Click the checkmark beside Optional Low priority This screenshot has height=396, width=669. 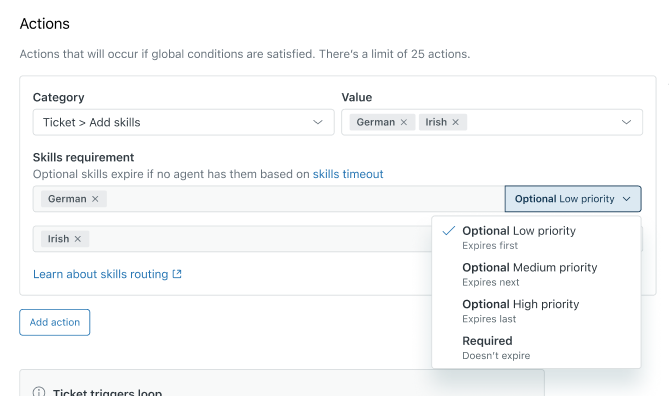448,231
